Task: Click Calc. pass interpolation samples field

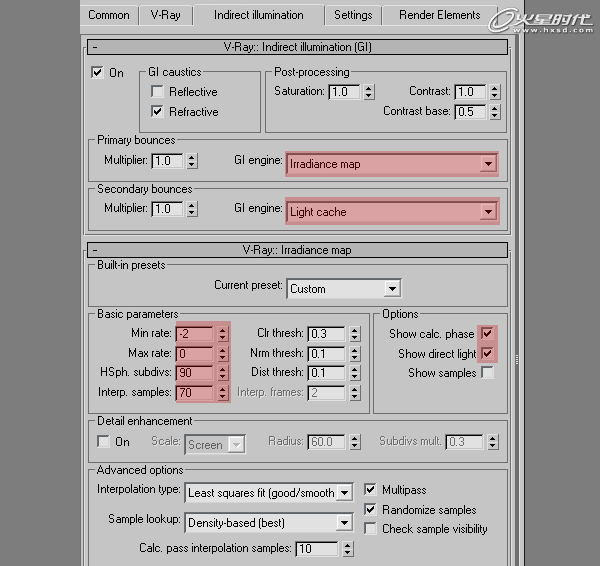Action: [x=317, y=549]
